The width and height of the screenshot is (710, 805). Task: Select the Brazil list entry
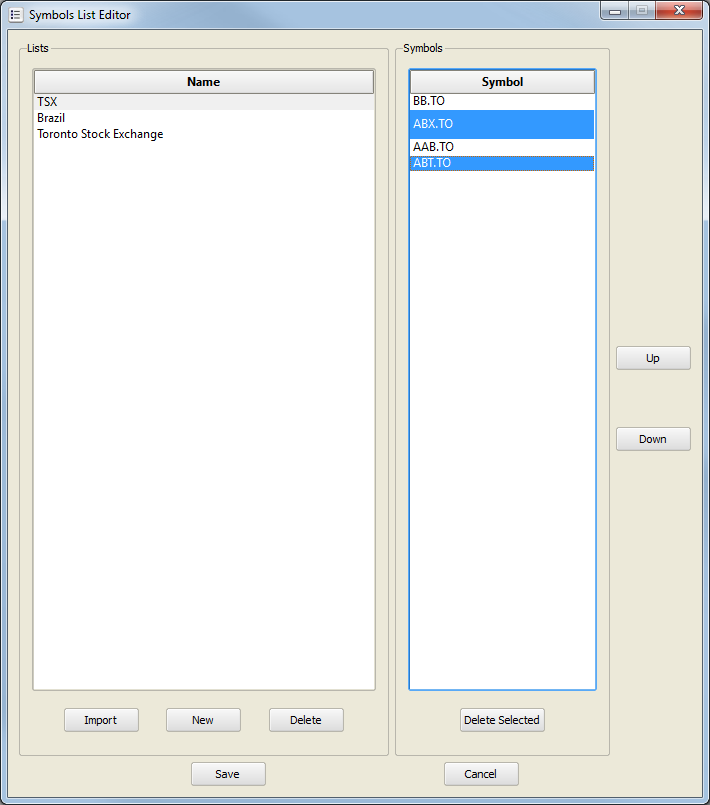pyautogui.click(x=51, y=118)
